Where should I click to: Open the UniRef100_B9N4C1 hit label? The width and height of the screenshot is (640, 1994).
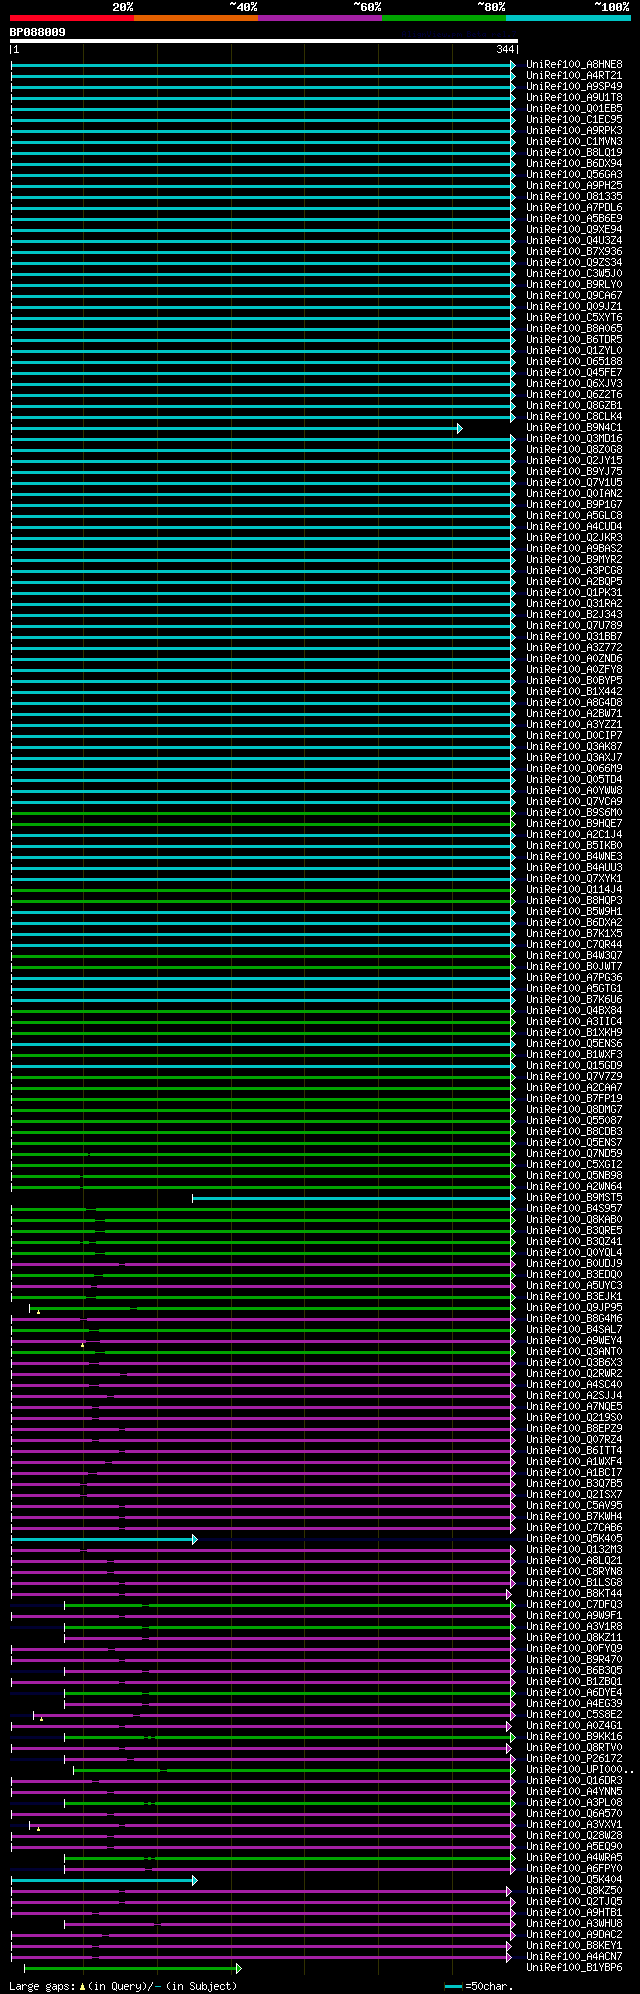(x=573, y=427)
